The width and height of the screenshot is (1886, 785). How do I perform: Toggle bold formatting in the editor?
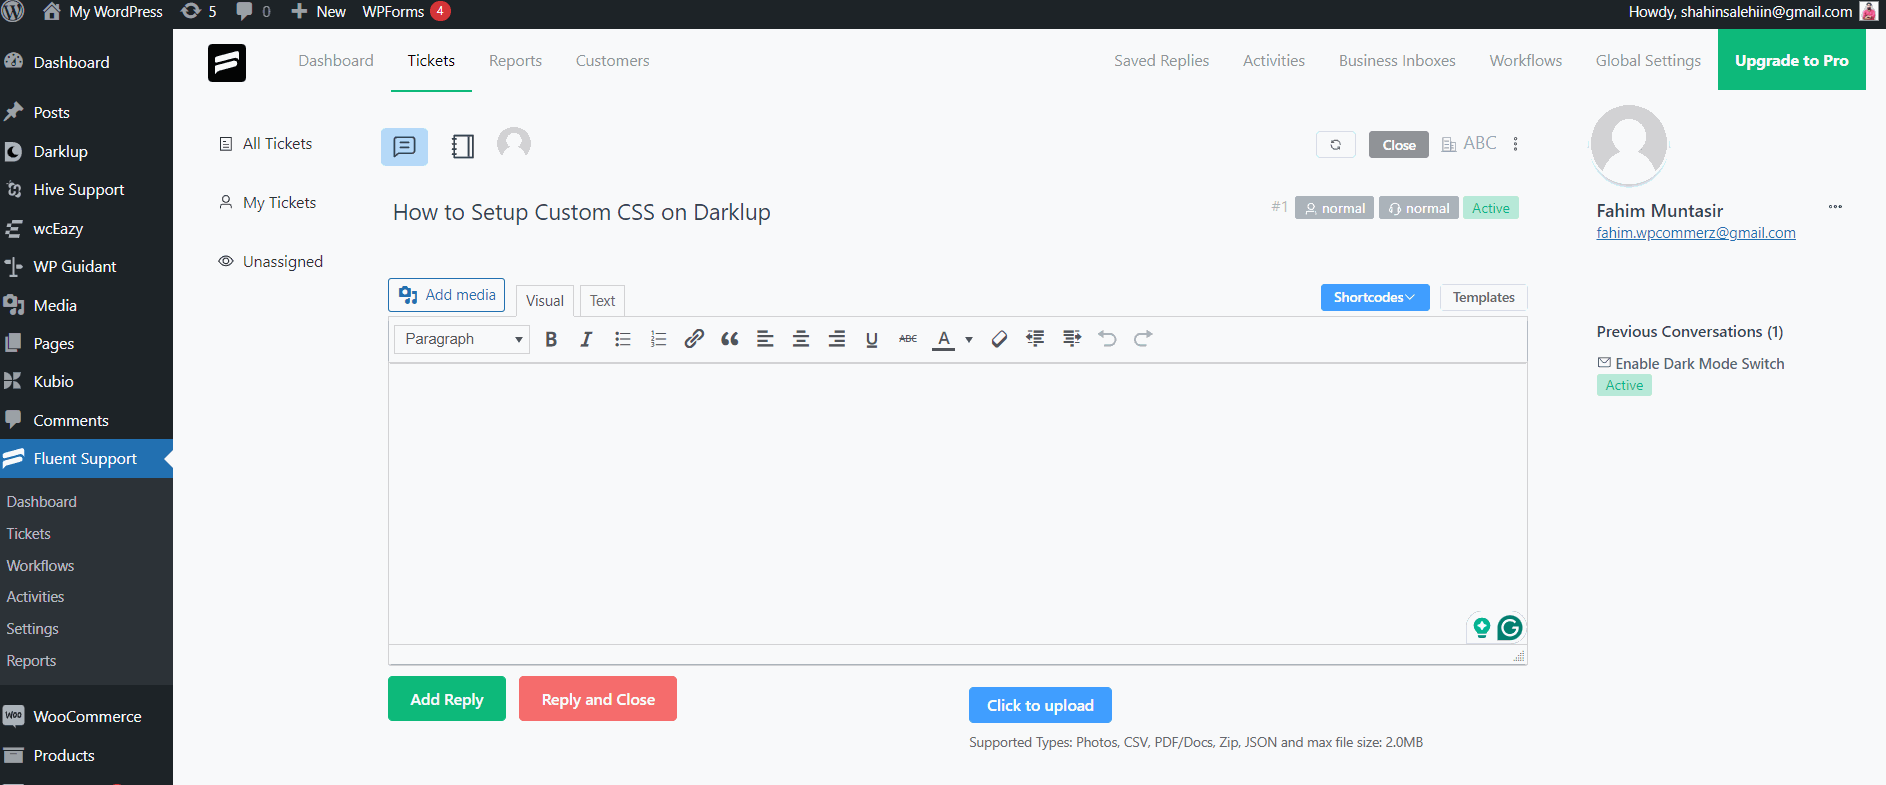(x=551, y=339)
